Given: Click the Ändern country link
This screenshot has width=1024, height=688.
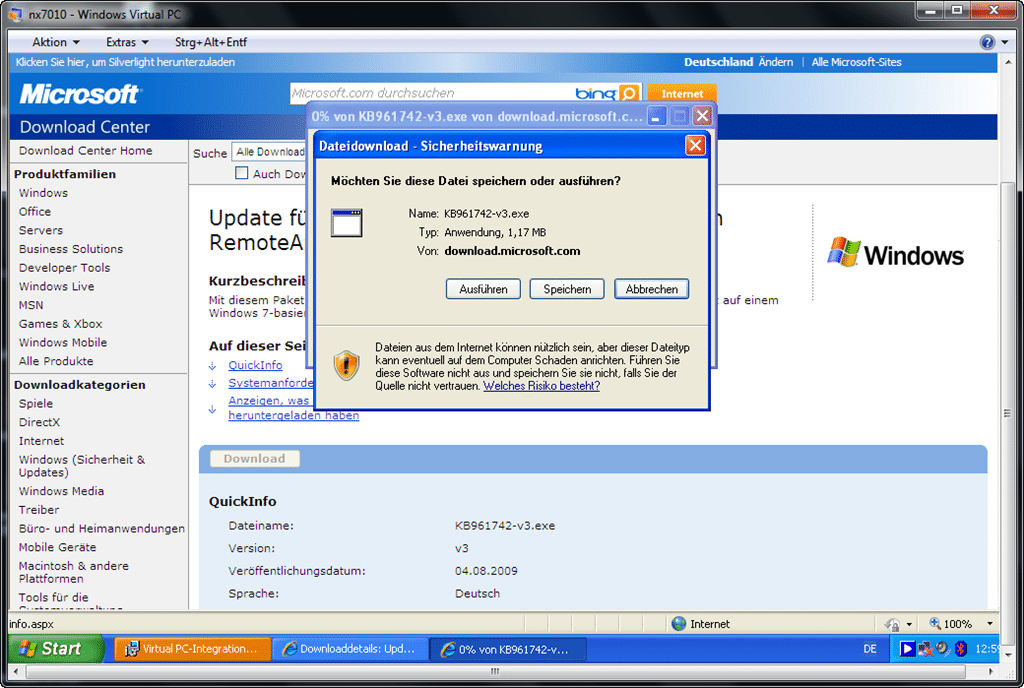Looking at the screenshot, I should pos(776,62).
